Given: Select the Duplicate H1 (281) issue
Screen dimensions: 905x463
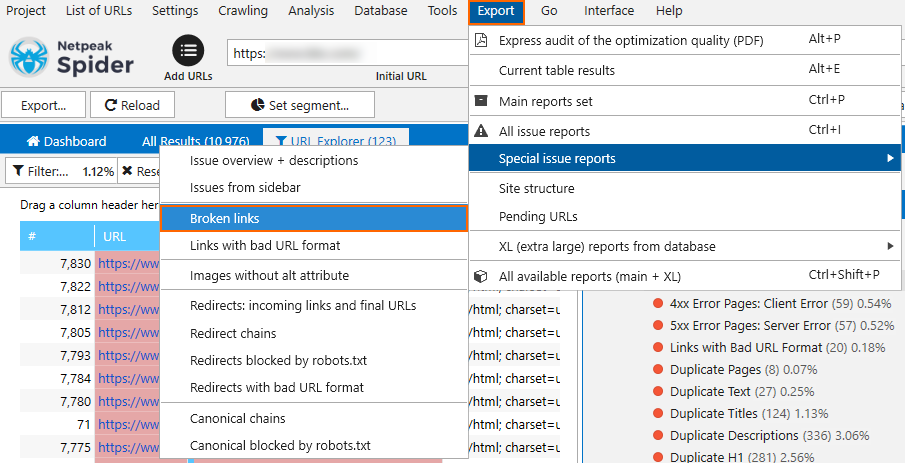Looking at the screenshot, I should pyautogui.click(x=742, y=457).
